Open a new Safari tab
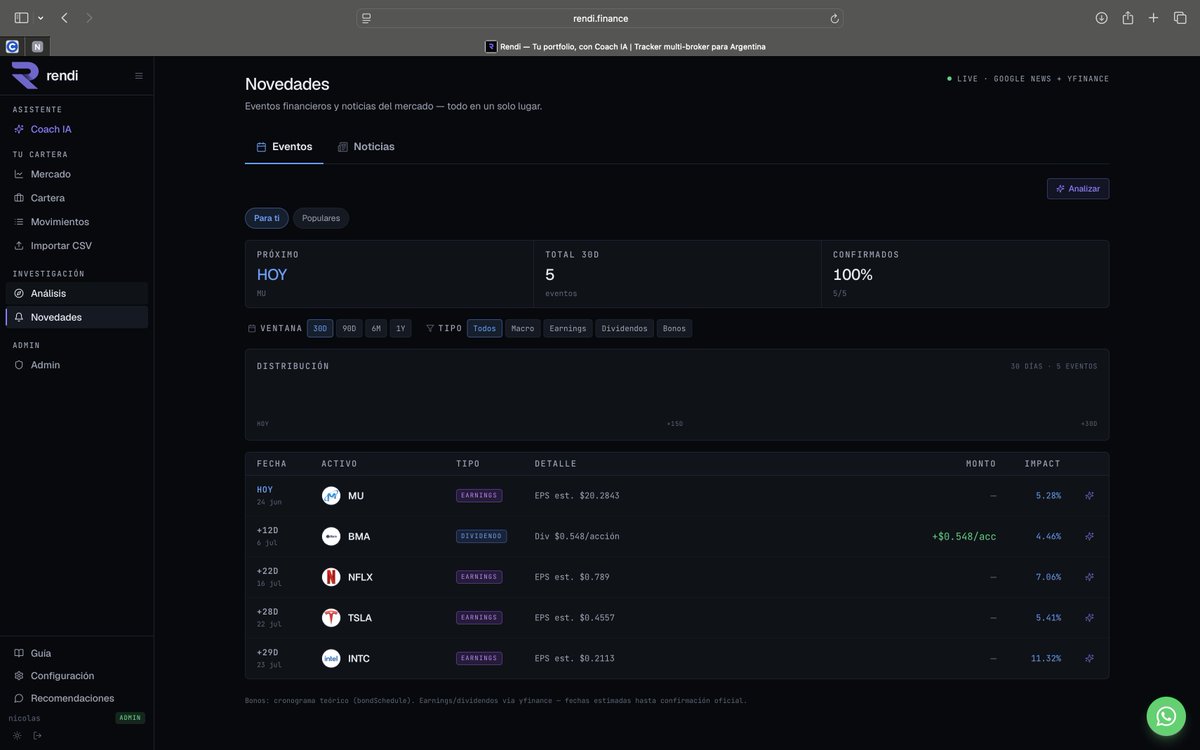Viewport: 1200px width, 750px height. pyautogui.click(x=1153, y=18)
